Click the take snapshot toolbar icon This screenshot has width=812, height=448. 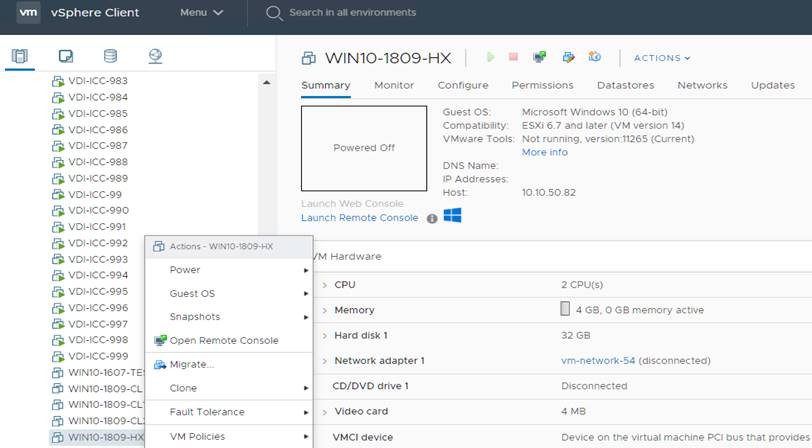(x=594, y=56)
